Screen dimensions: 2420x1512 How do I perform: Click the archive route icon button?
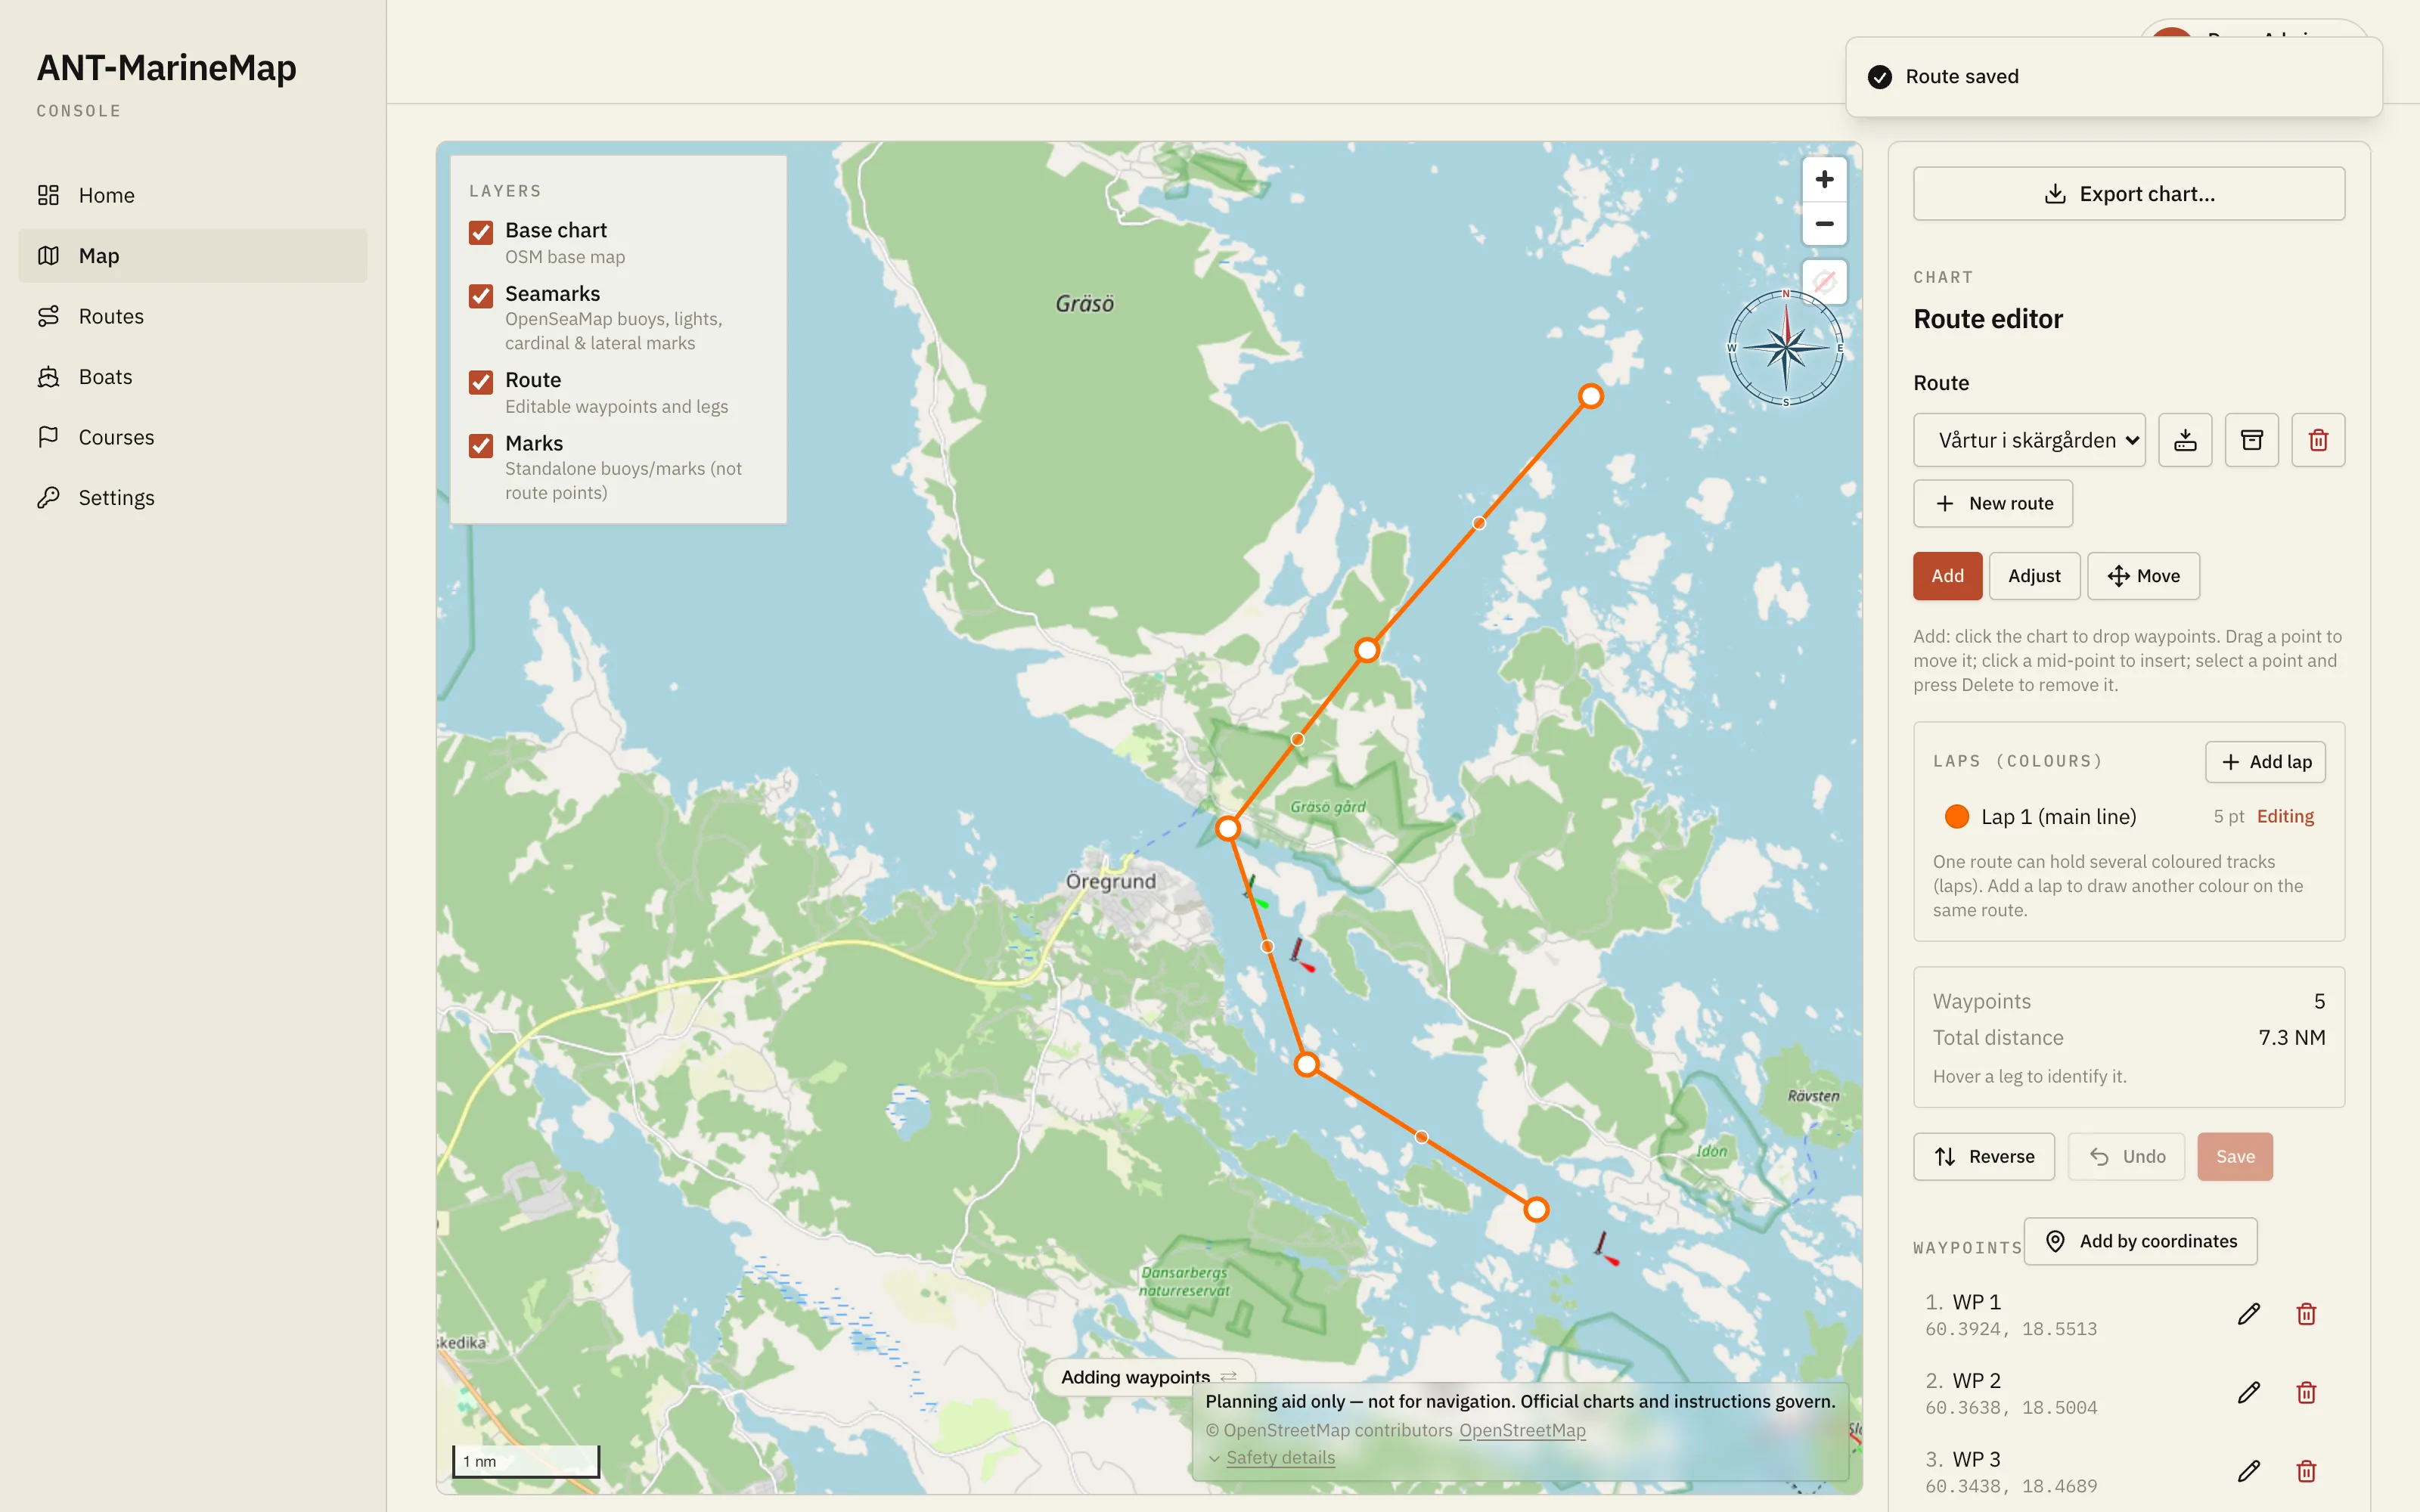tap(2252, 440)
